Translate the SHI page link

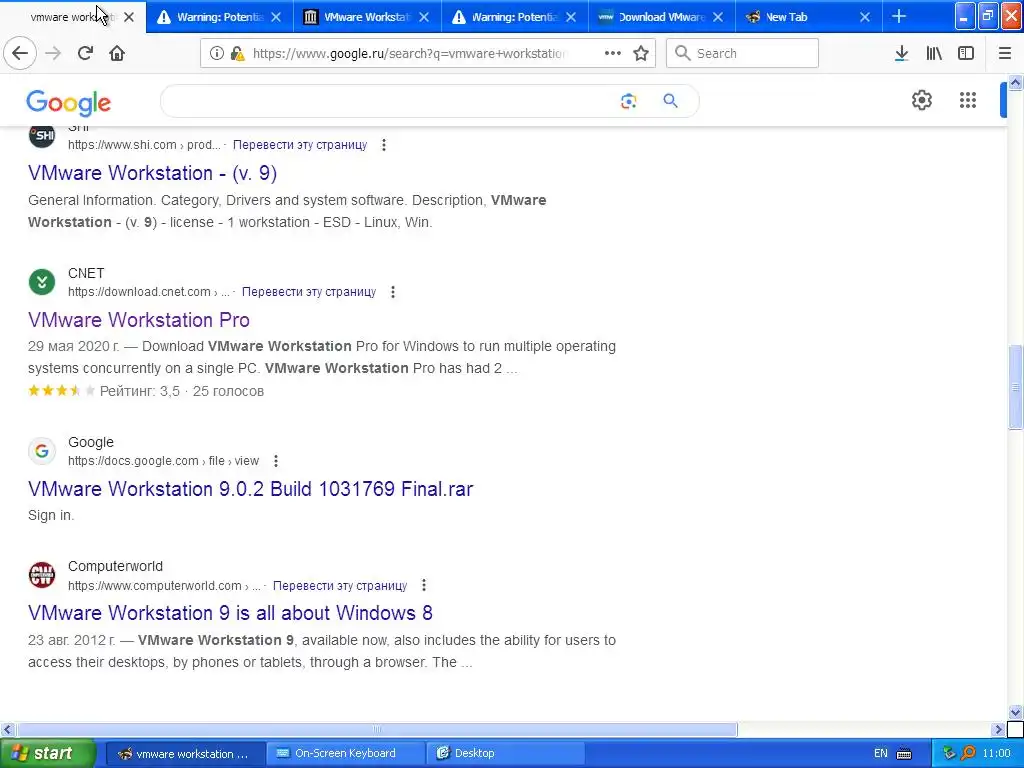pyautogui.click(x=300, y=145)
